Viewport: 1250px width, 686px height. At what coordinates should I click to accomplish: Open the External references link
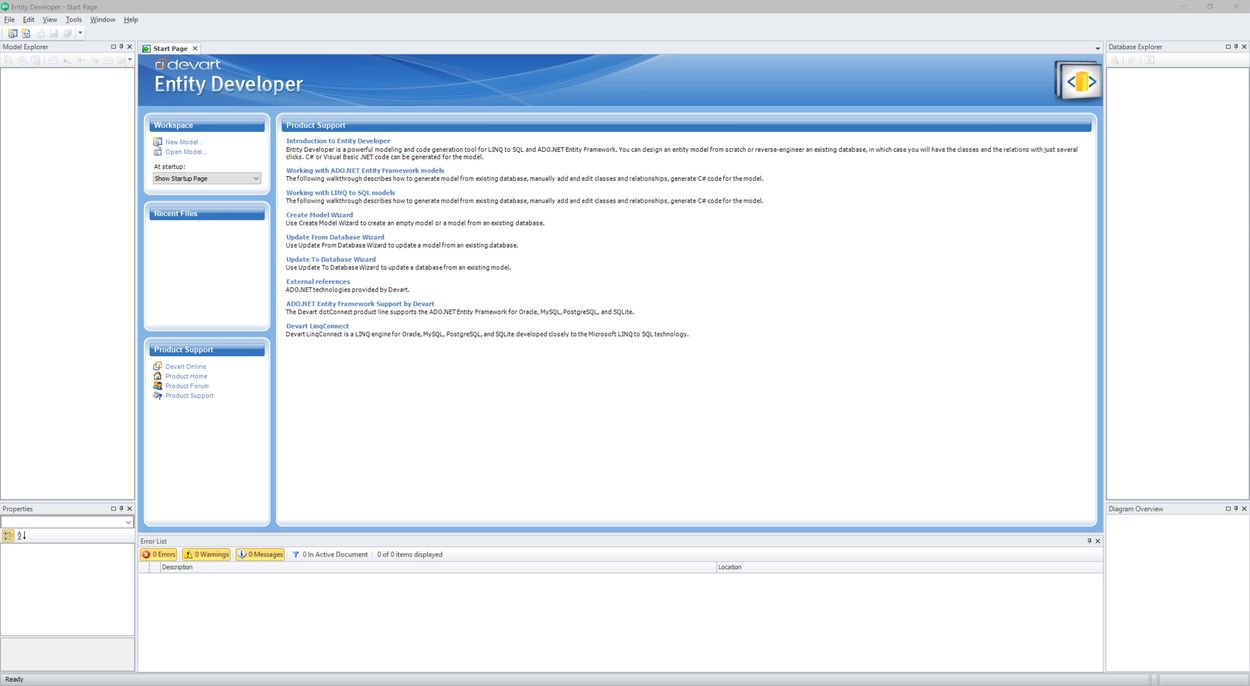[318, 281]
